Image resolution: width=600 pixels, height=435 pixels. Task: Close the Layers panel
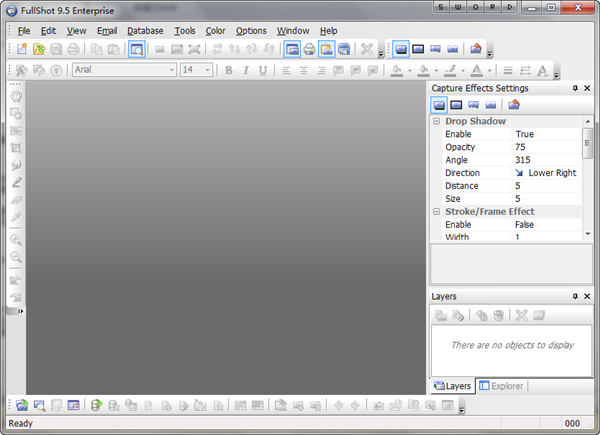587,297
